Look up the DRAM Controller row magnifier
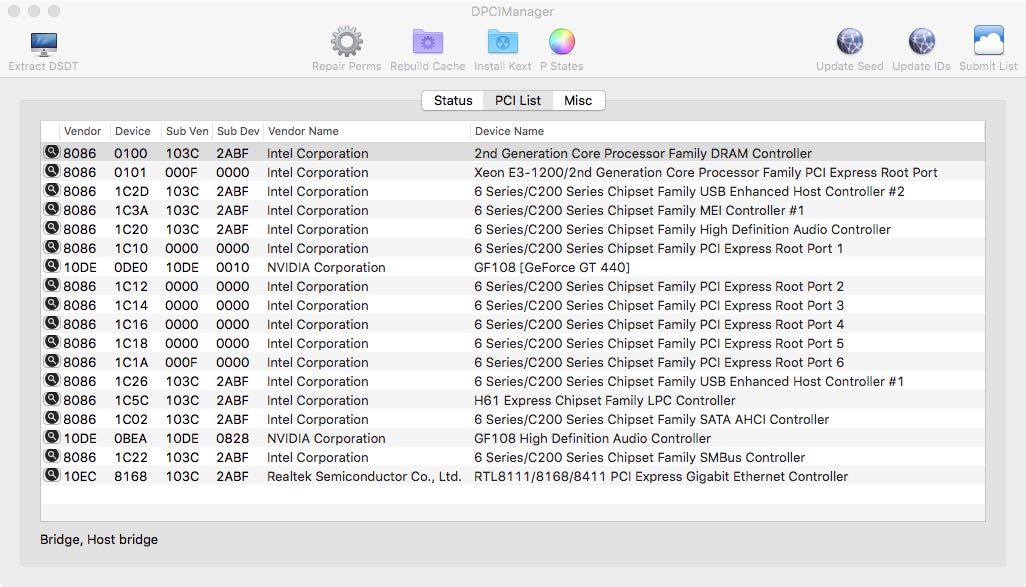 click(x=52, y=152)
